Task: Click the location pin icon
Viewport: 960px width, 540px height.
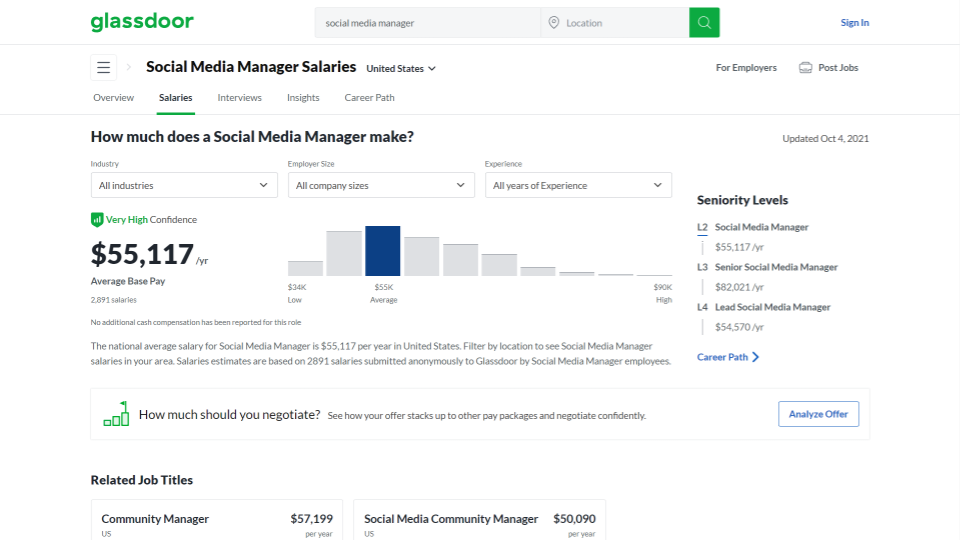Action: (x=553, y=23)
